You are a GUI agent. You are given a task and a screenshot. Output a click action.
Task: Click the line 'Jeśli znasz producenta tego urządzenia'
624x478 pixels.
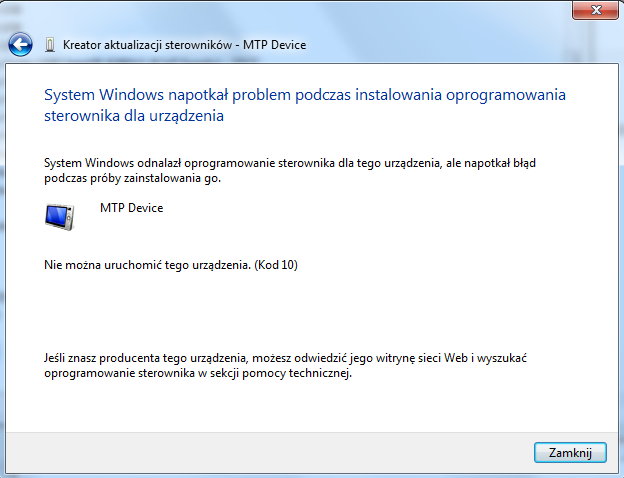point(148,356)
